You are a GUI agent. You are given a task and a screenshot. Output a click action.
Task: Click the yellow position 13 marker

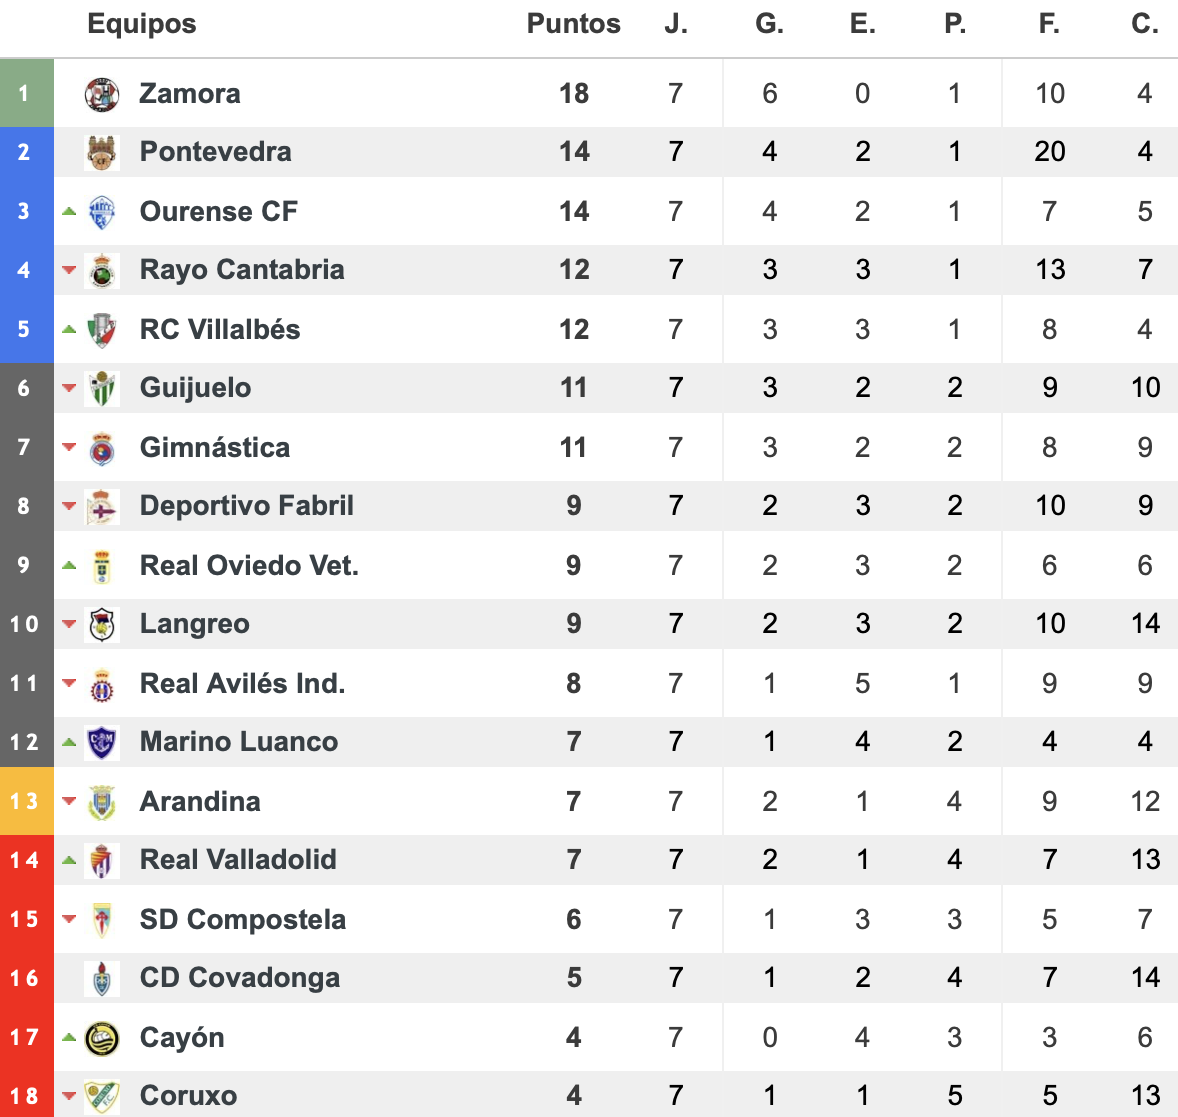tap(26, 801)
